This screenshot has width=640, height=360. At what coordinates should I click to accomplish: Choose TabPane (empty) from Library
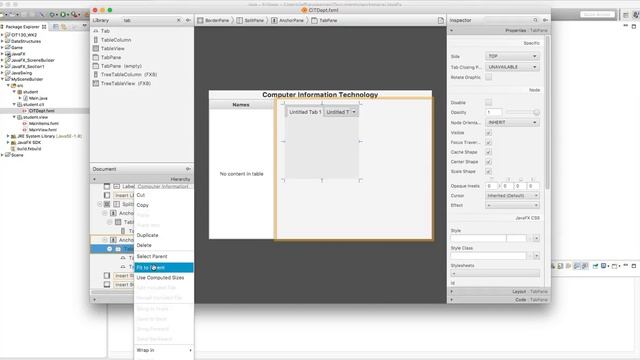click(121, 66)
